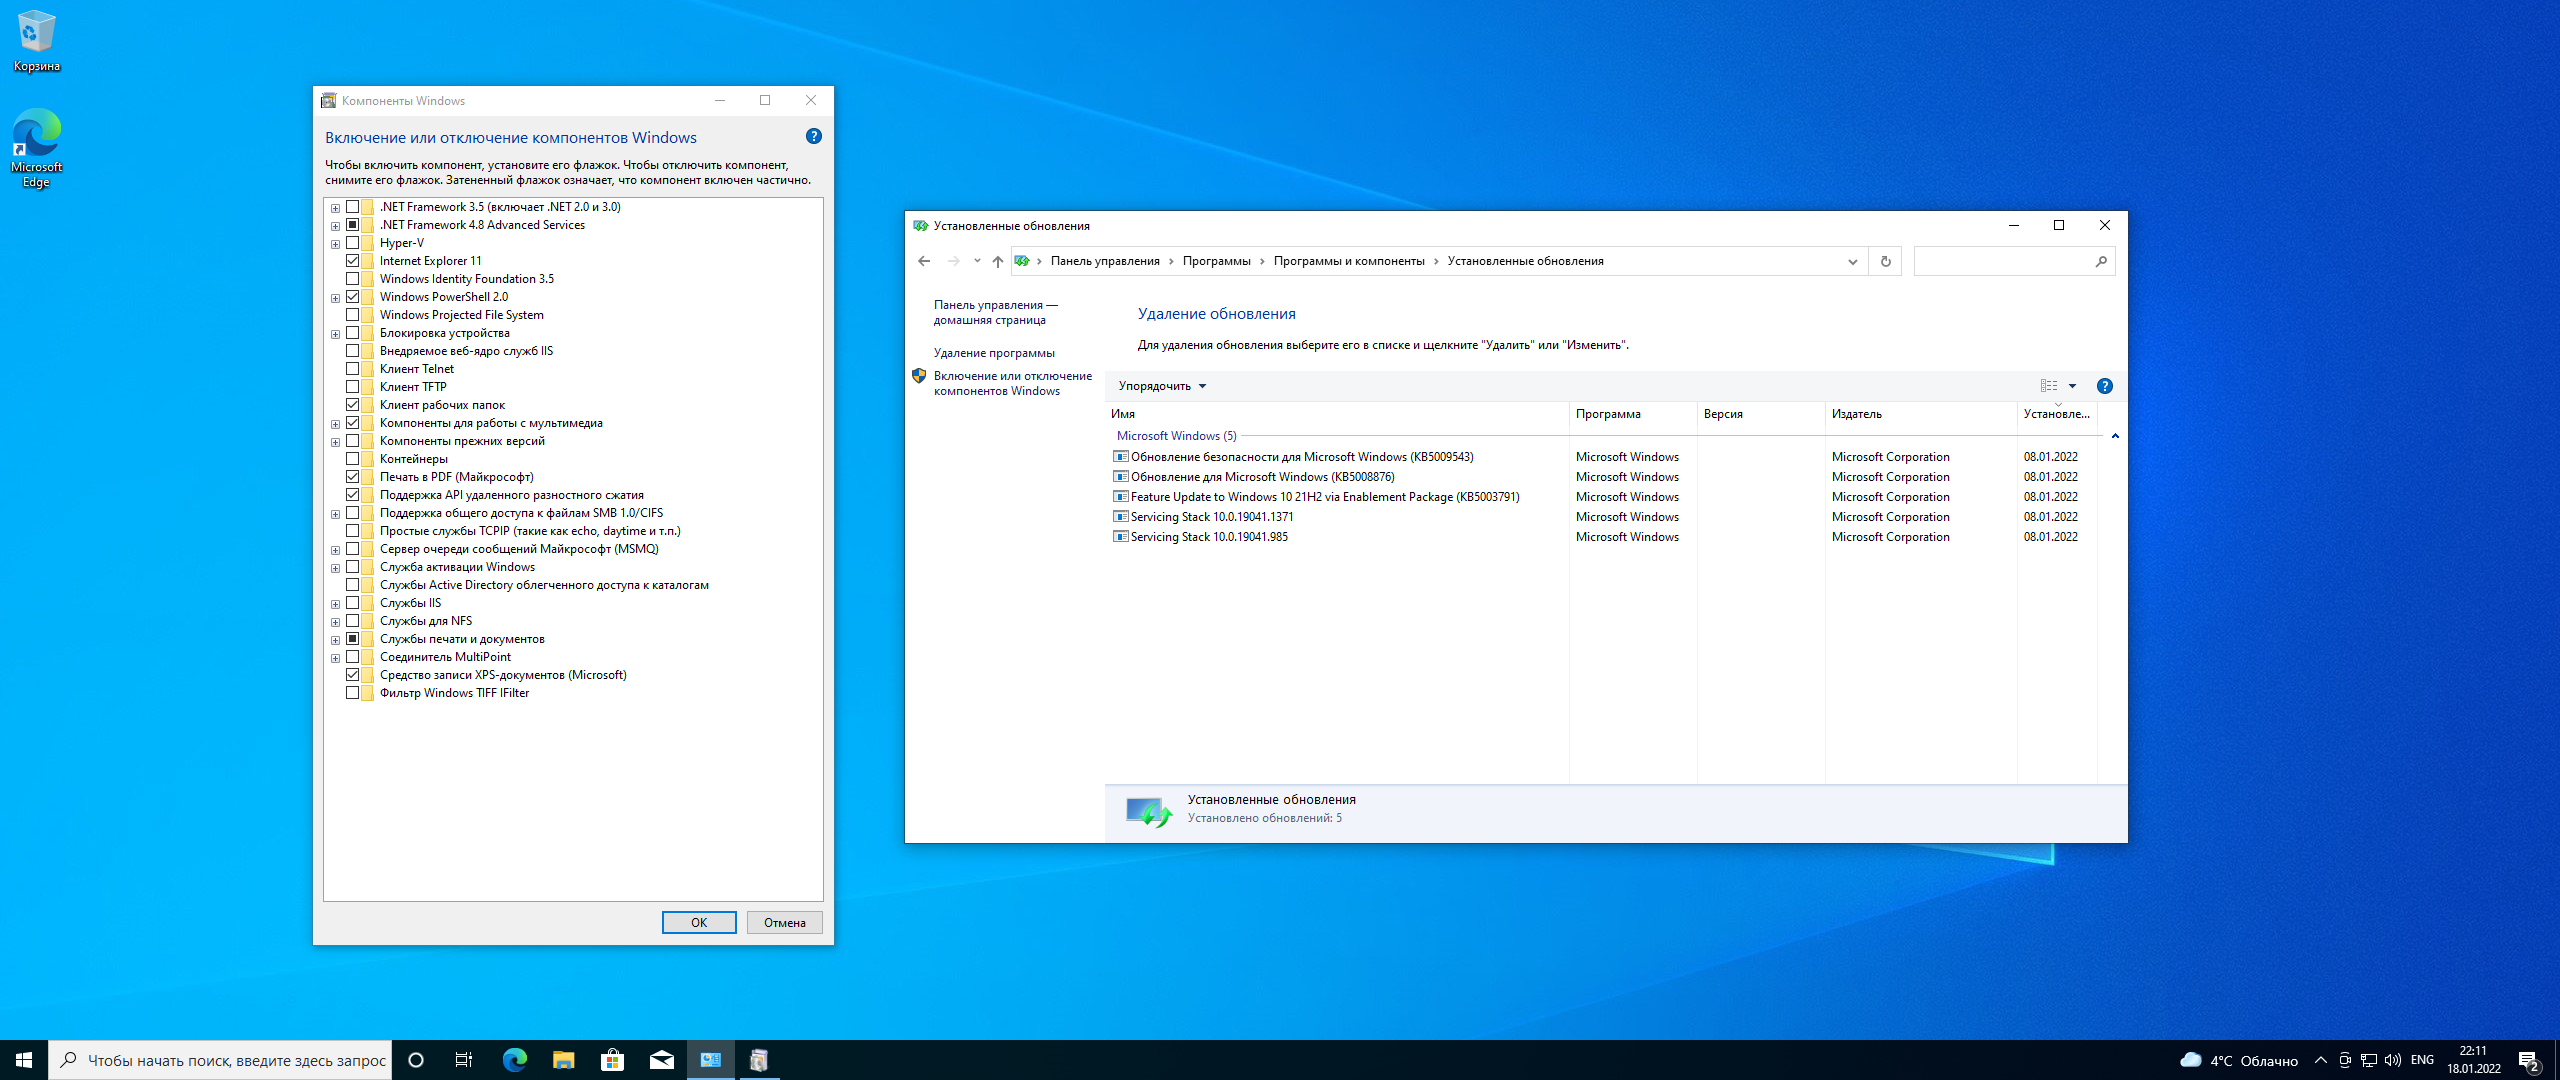
Task: Click the help icon in Windows Components dialog
Action: coord(813,136)
